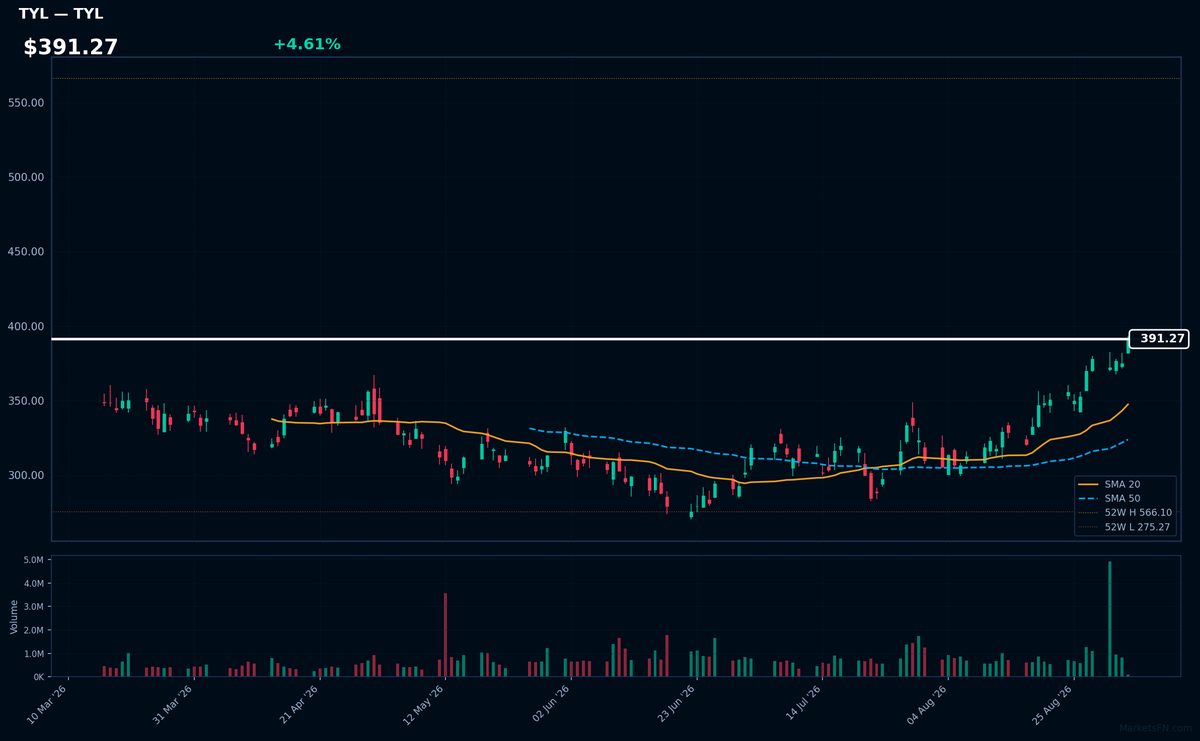Click the 3.0M volume axis label
The width and height of the screenshot is (1200, 741).
(34, 607)
